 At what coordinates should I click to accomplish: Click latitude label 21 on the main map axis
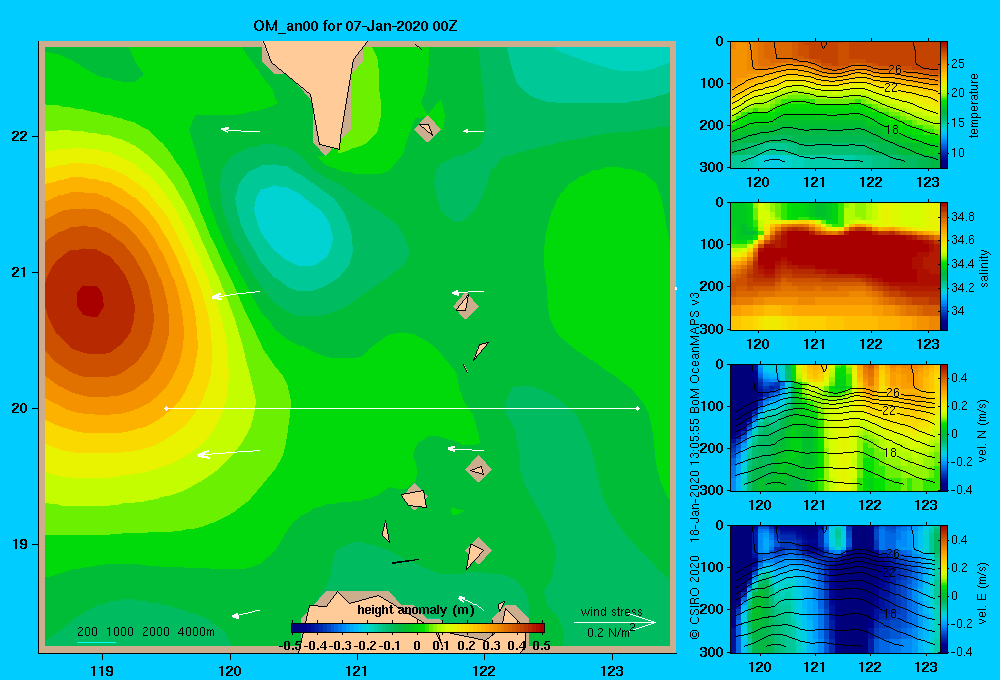(20, 272)
